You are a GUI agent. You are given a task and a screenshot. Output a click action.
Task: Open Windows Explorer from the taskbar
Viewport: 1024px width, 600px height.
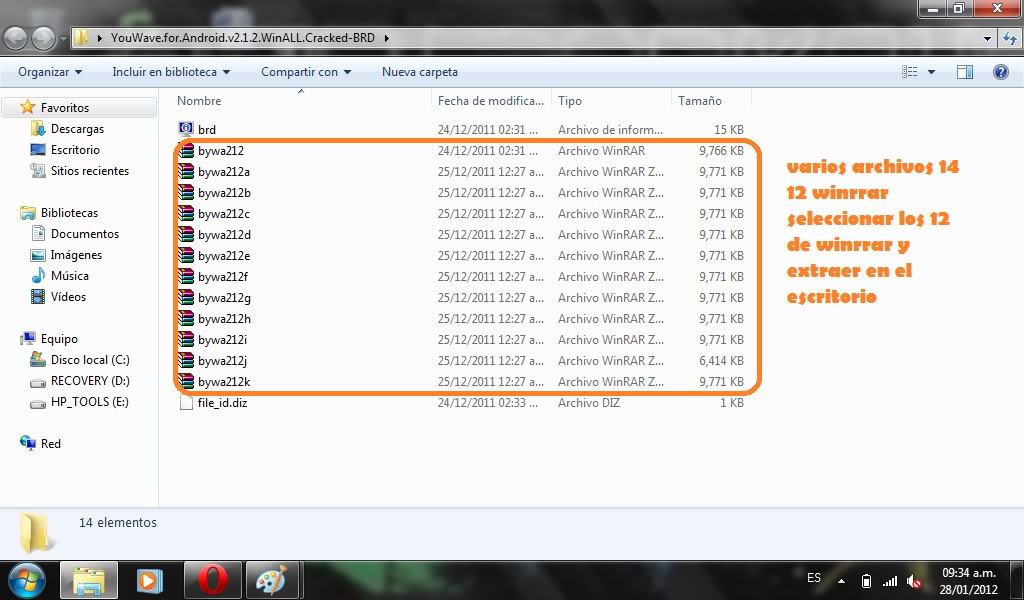pyautogui.click(x=89, y=580)
